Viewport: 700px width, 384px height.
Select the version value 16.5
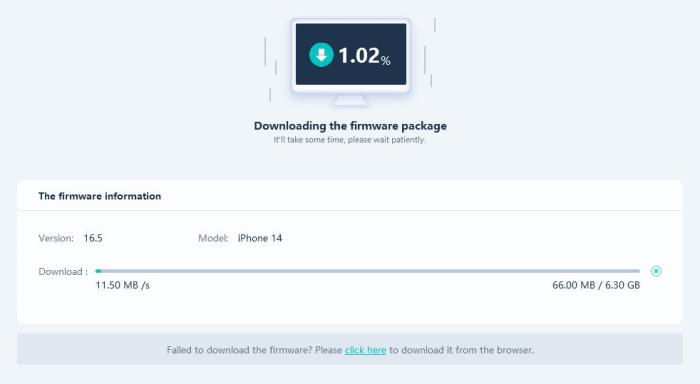click(x=93, y=238)
